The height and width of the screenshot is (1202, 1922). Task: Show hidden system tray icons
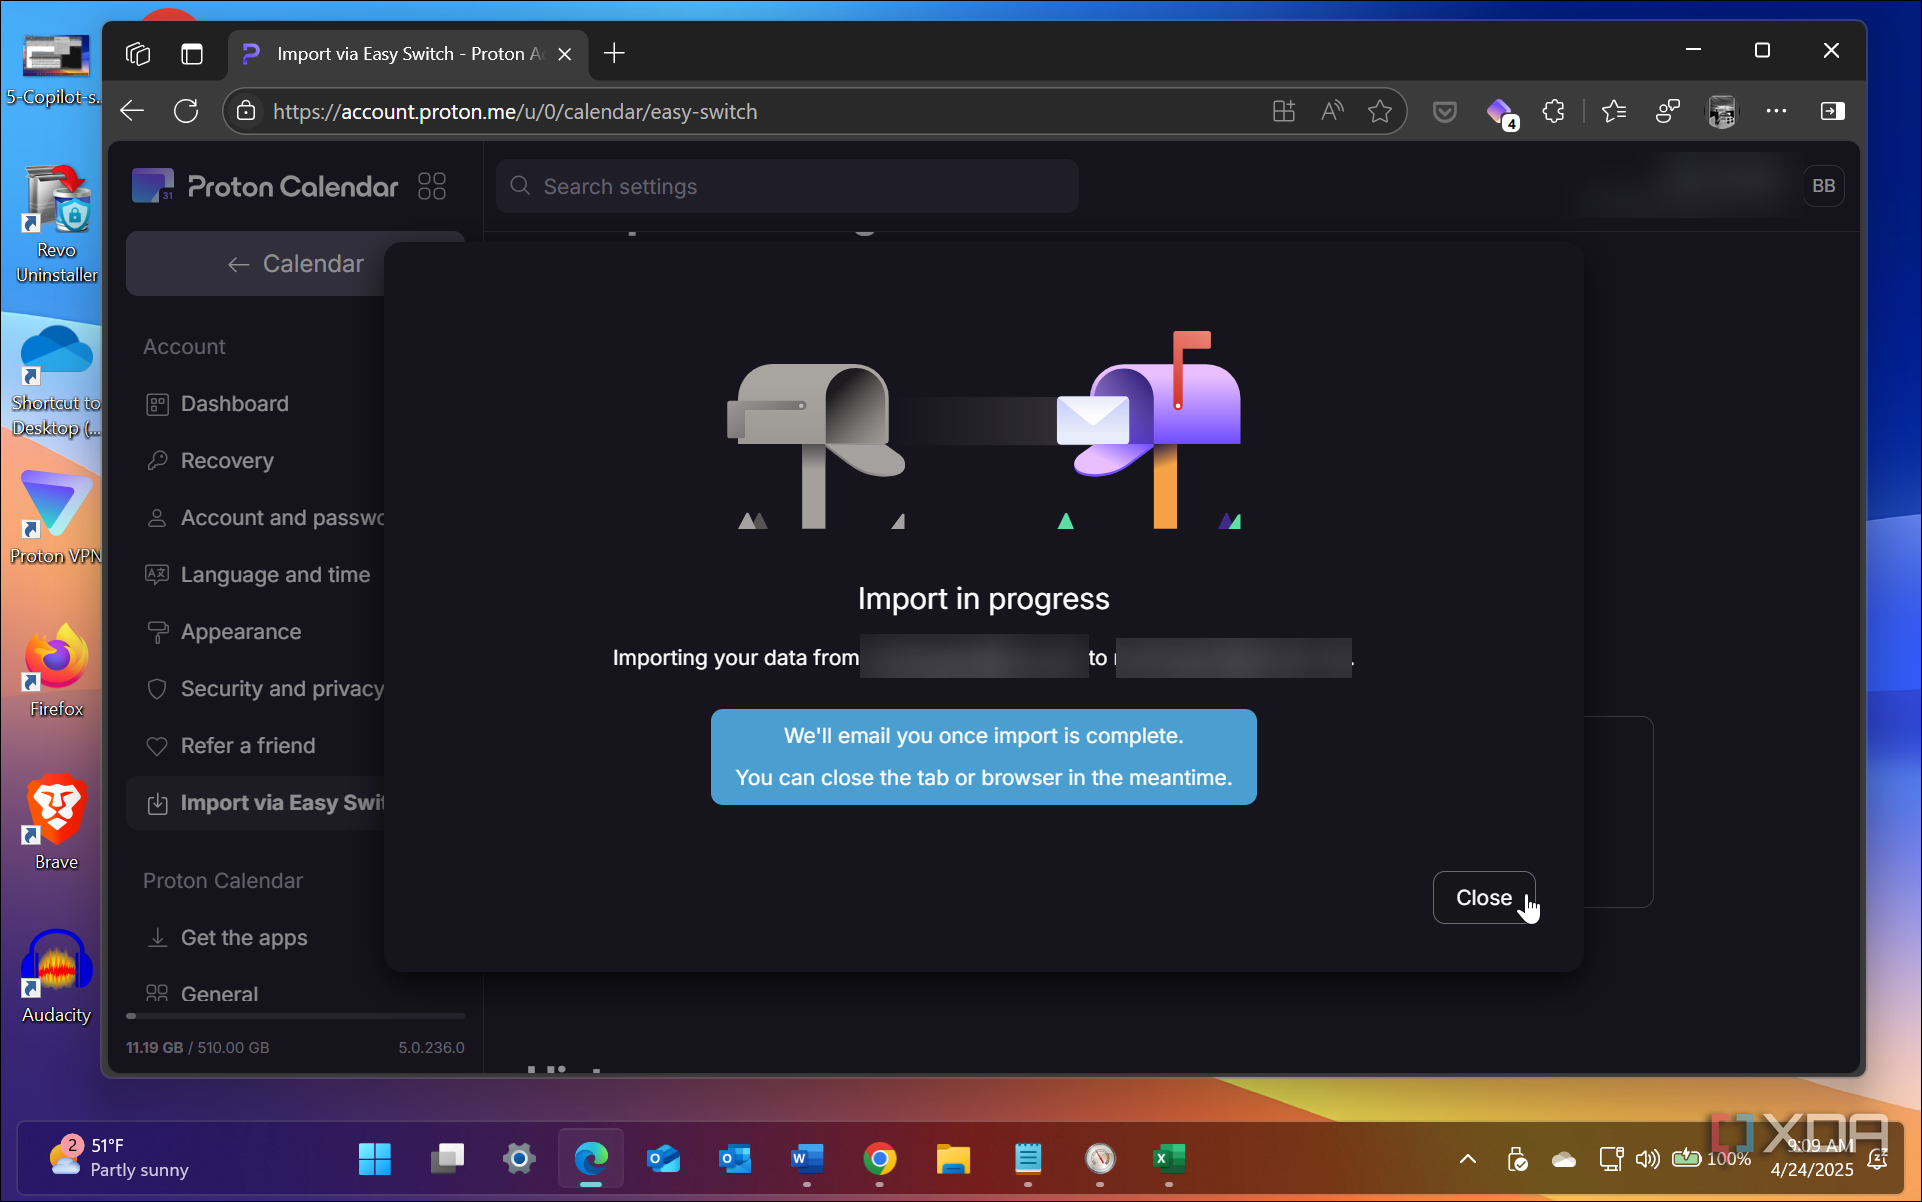pyautogui.click(x=1467, y=1159)
